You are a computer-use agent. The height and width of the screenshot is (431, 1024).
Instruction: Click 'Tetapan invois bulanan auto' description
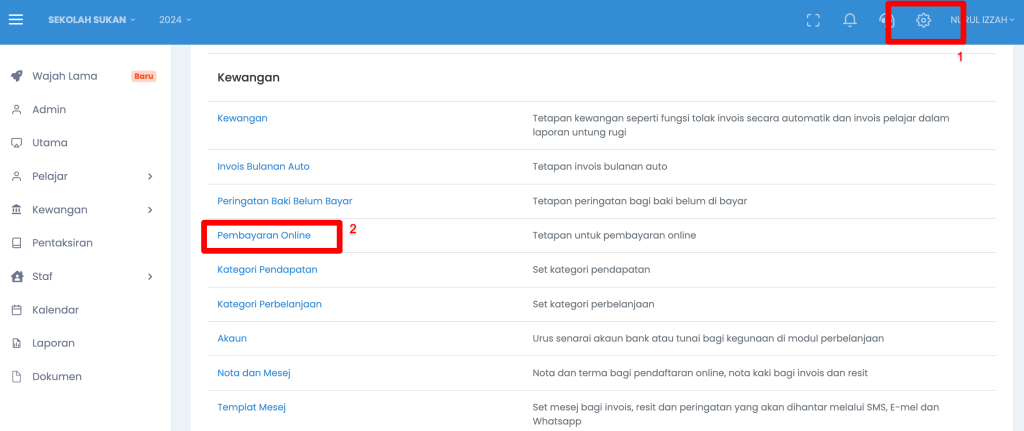click(x=600, y=167)
